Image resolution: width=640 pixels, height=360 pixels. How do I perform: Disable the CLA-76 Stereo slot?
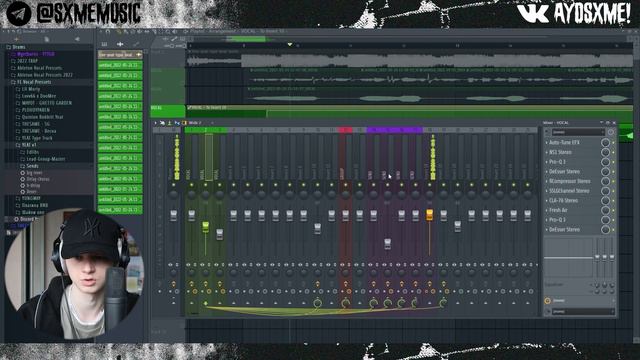[613, 201]
